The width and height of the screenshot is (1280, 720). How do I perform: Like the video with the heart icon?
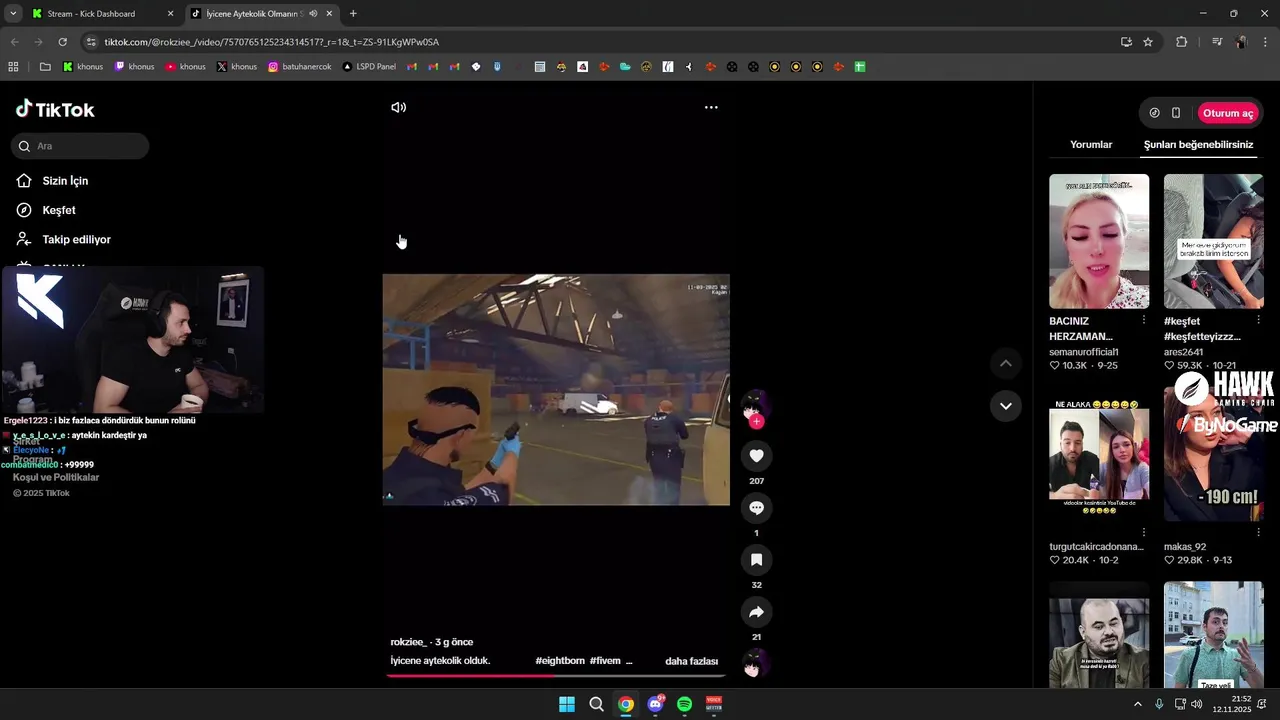click(756, 456)
